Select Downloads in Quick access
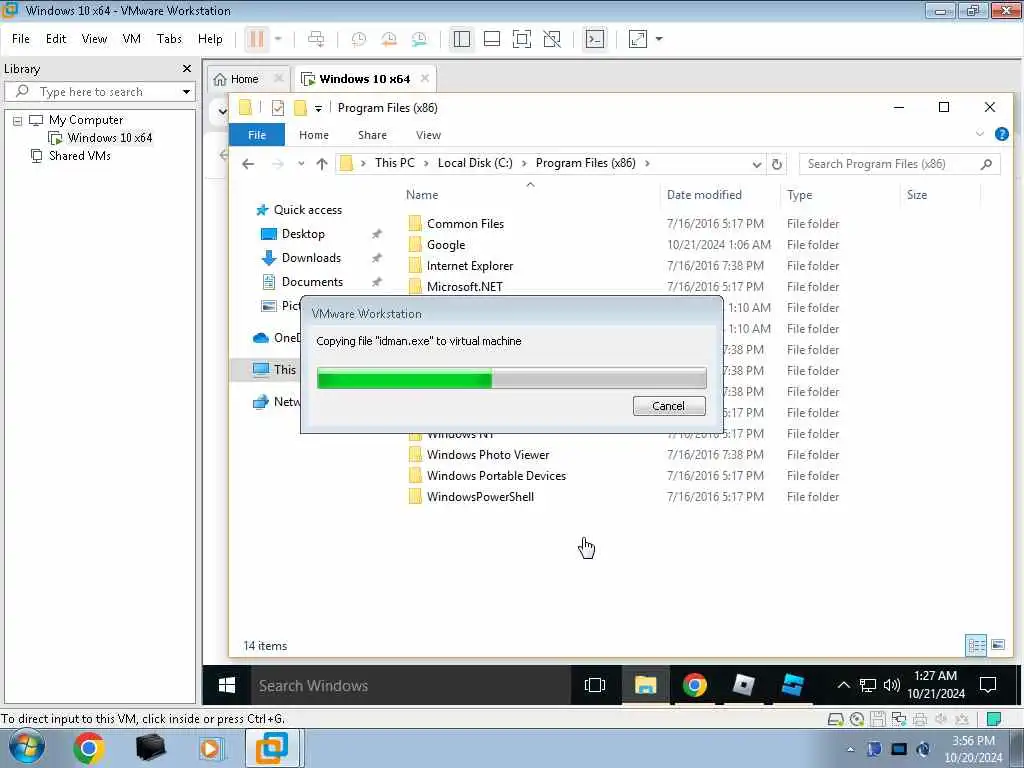This screenshot has height=768, width=1024. coord(311,258)
